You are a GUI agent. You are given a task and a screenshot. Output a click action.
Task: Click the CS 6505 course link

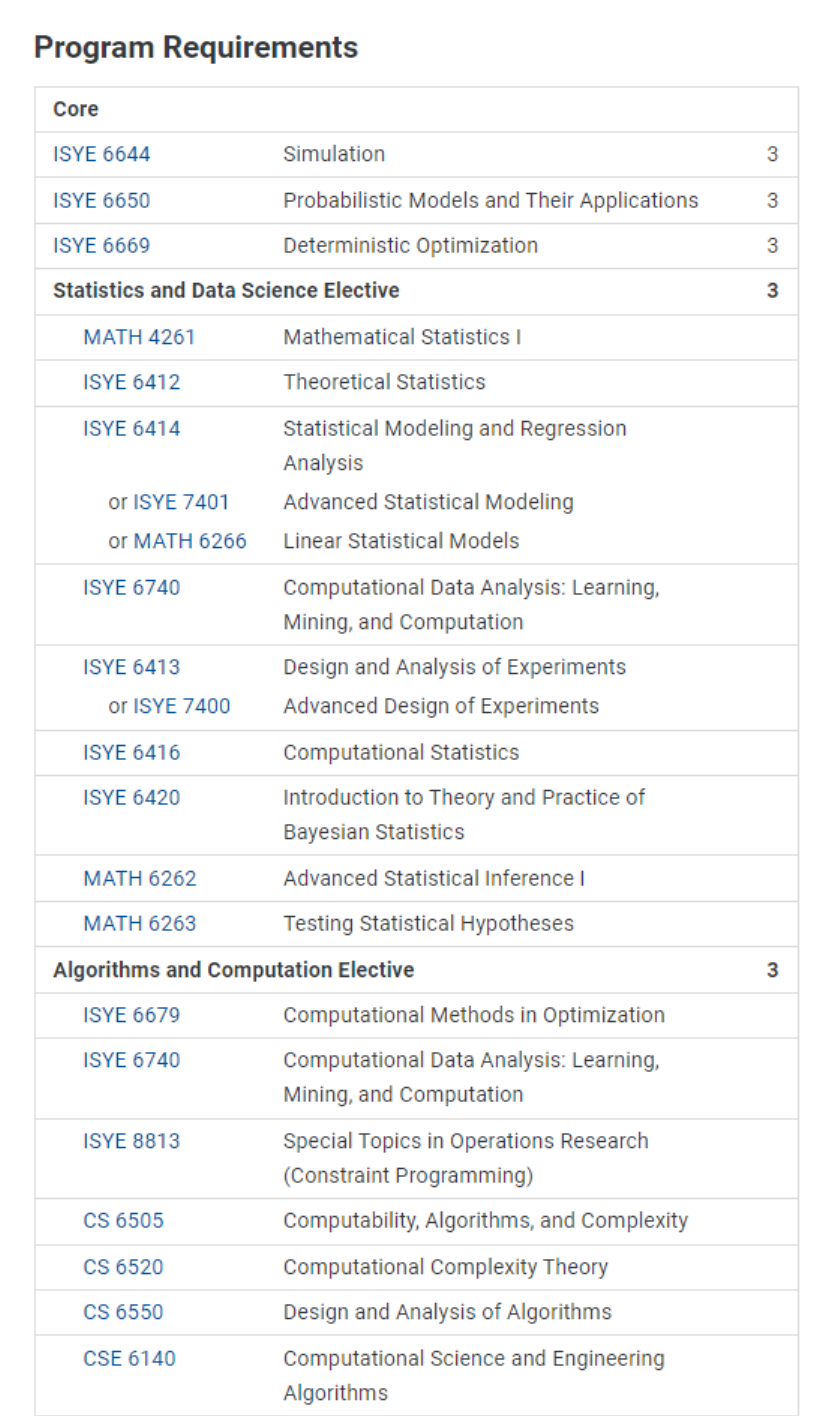click(123, 1221)
